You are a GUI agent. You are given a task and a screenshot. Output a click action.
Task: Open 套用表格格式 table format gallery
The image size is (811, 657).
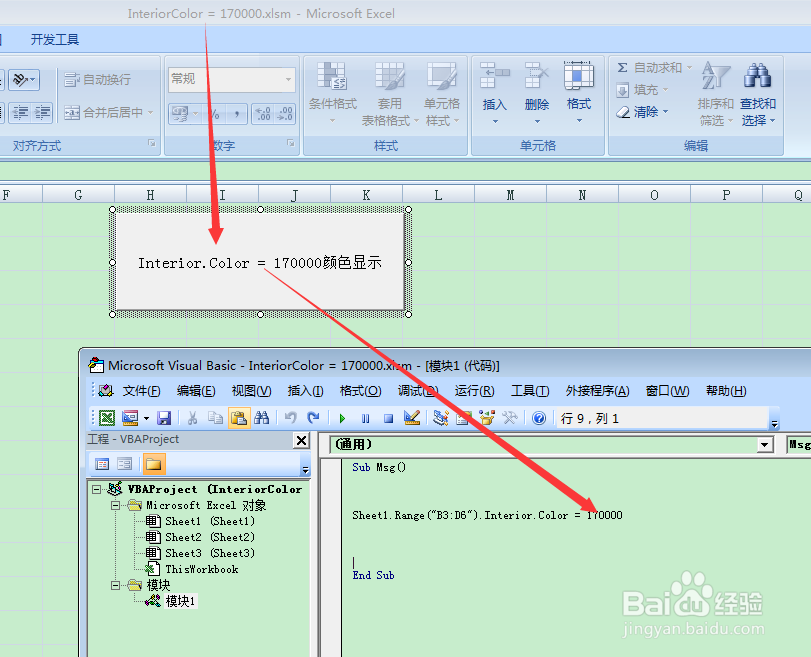pos(389,94)
